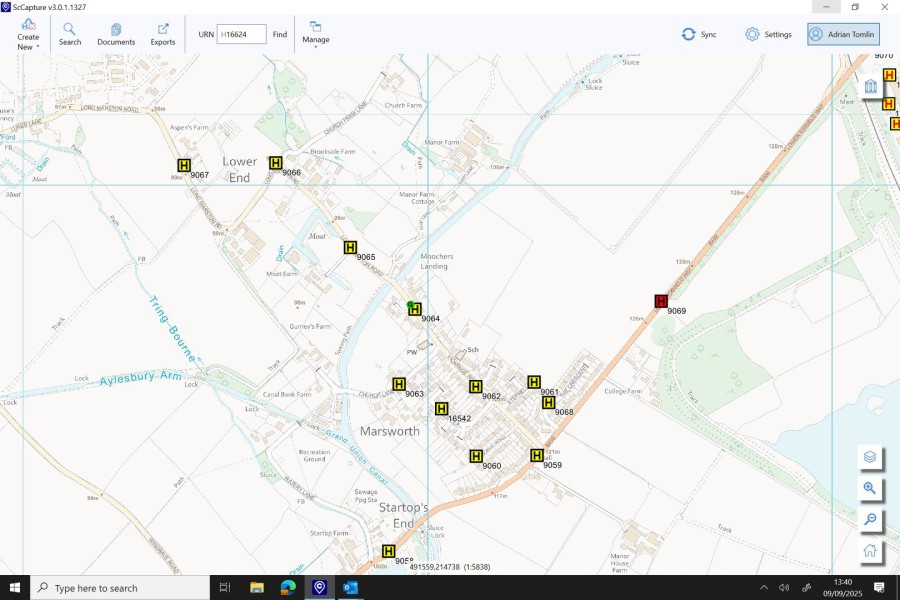The height and width of the screenshot is (600, 900).
Task: Click the Find button beside URN
Action: (x=280, y=34)
